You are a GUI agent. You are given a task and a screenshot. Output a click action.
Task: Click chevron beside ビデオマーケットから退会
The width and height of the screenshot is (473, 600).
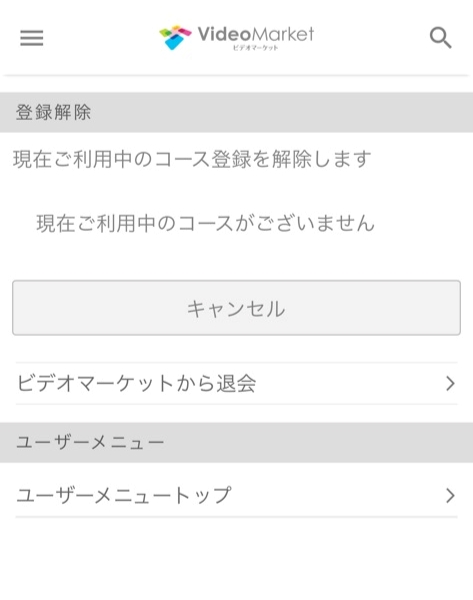click(450, 383)
